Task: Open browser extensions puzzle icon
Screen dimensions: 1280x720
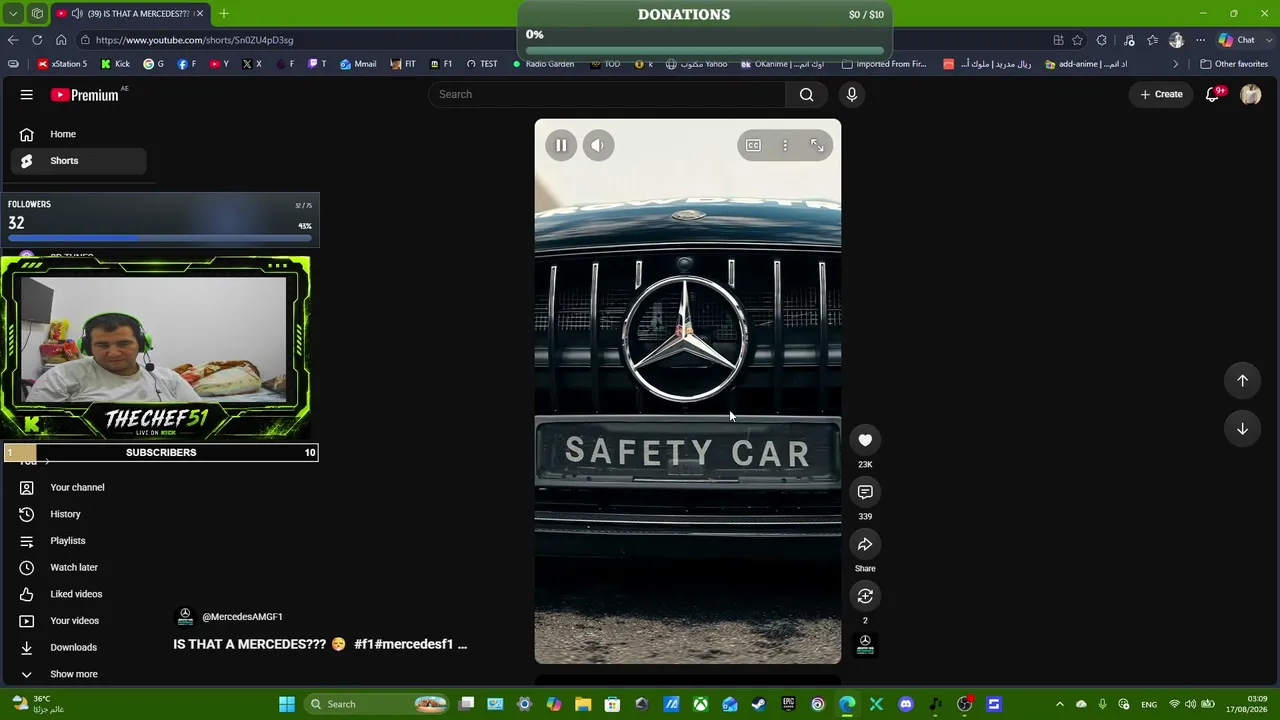Action: [x=1102, y=40]
